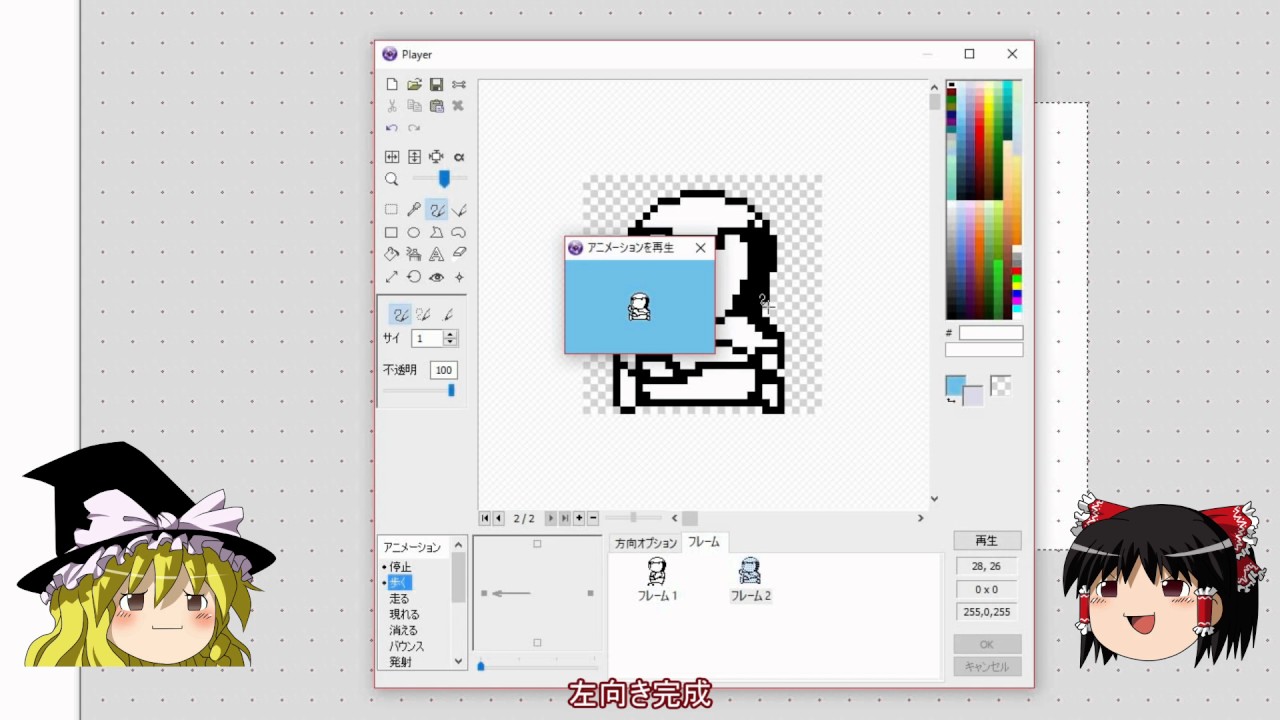Select the rotate tool

(x=414, y=277)
